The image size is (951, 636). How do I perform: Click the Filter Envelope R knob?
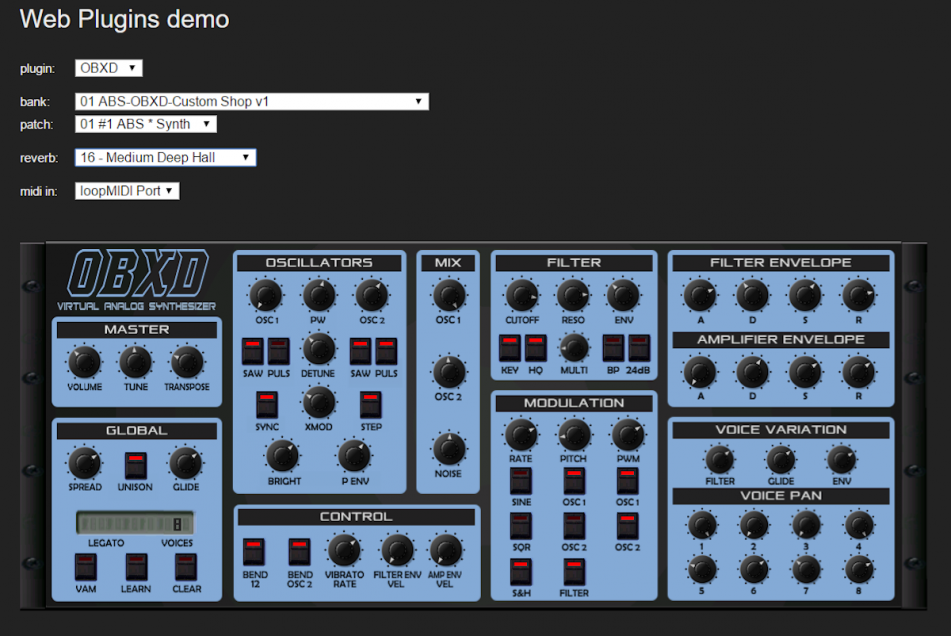[858, 295]
